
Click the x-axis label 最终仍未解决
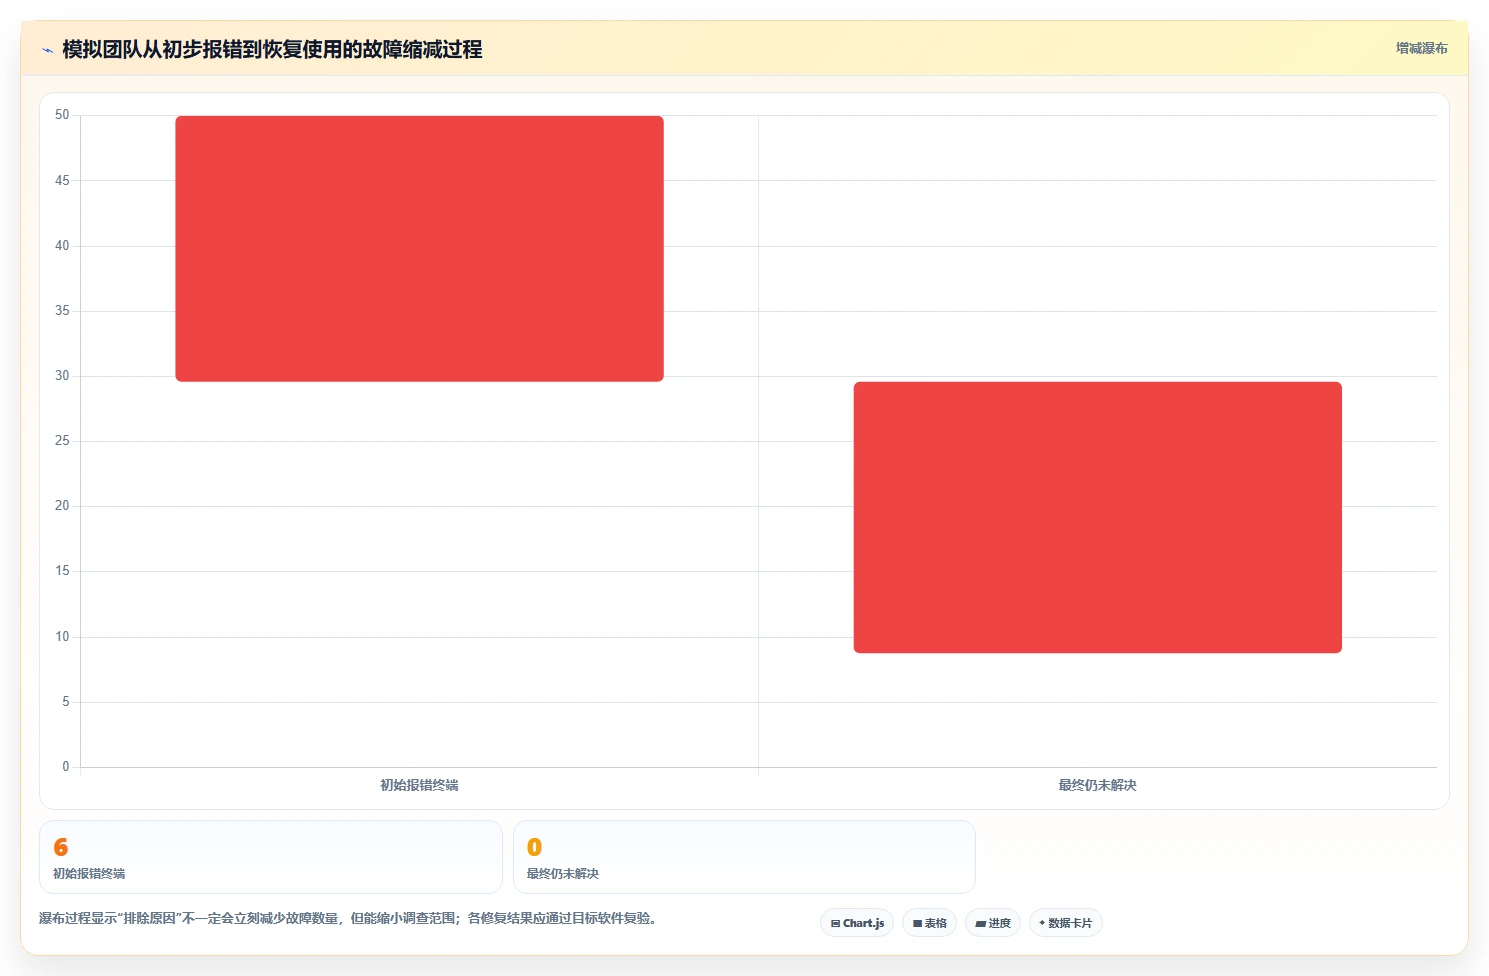1097,785
